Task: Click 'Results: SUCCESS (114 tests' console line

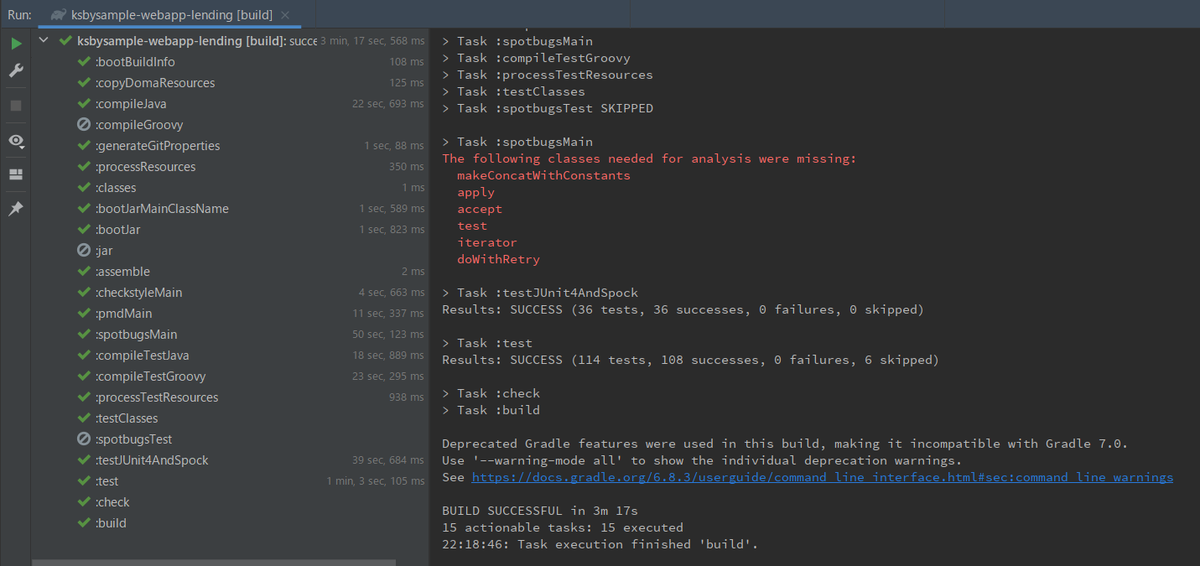Action: [x=690, y=360]
